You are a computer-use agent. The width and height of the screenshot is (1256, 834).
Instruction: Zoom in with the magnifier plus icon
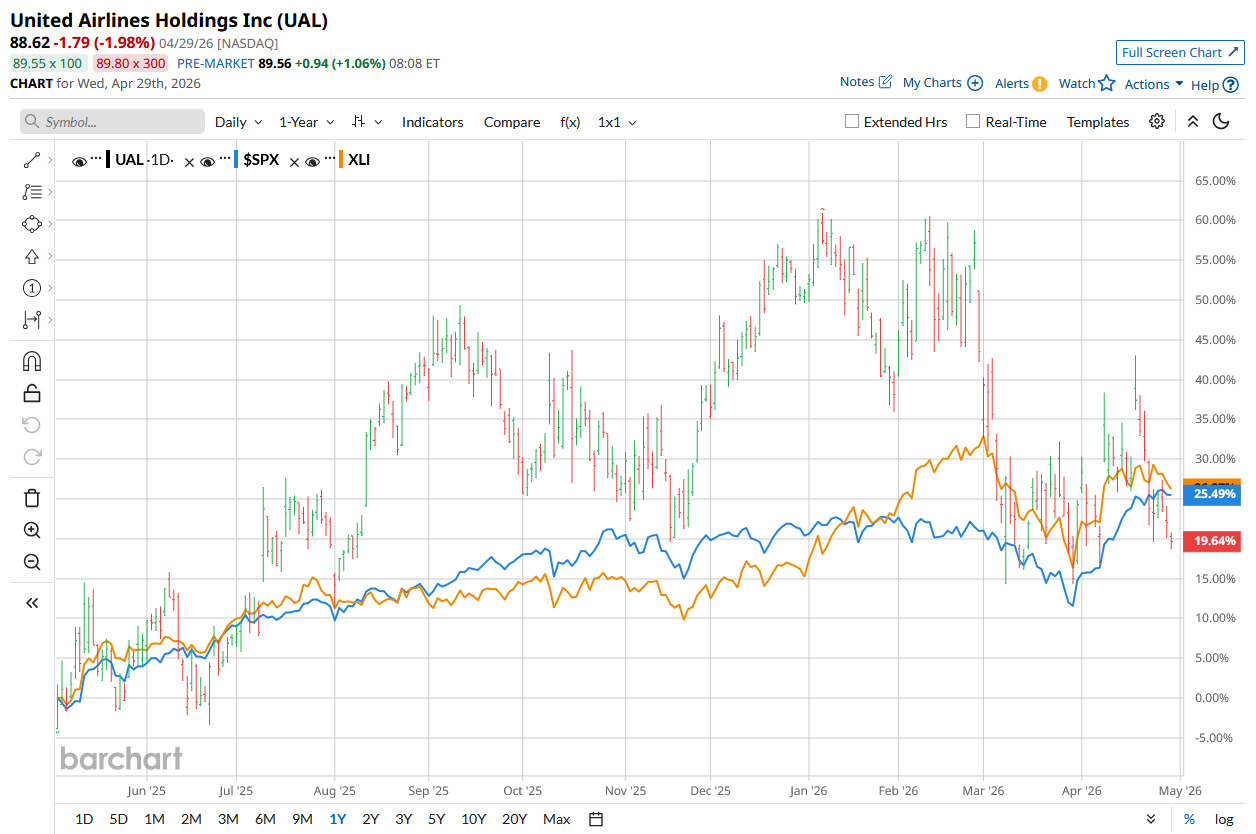coord(31,530)
